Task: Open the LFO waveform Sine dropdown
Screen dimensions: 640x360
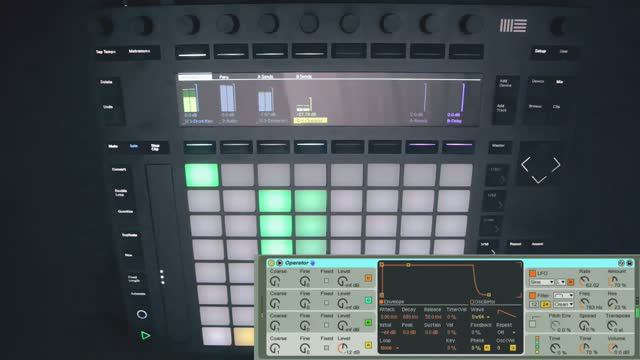Action: click(541, 282)
